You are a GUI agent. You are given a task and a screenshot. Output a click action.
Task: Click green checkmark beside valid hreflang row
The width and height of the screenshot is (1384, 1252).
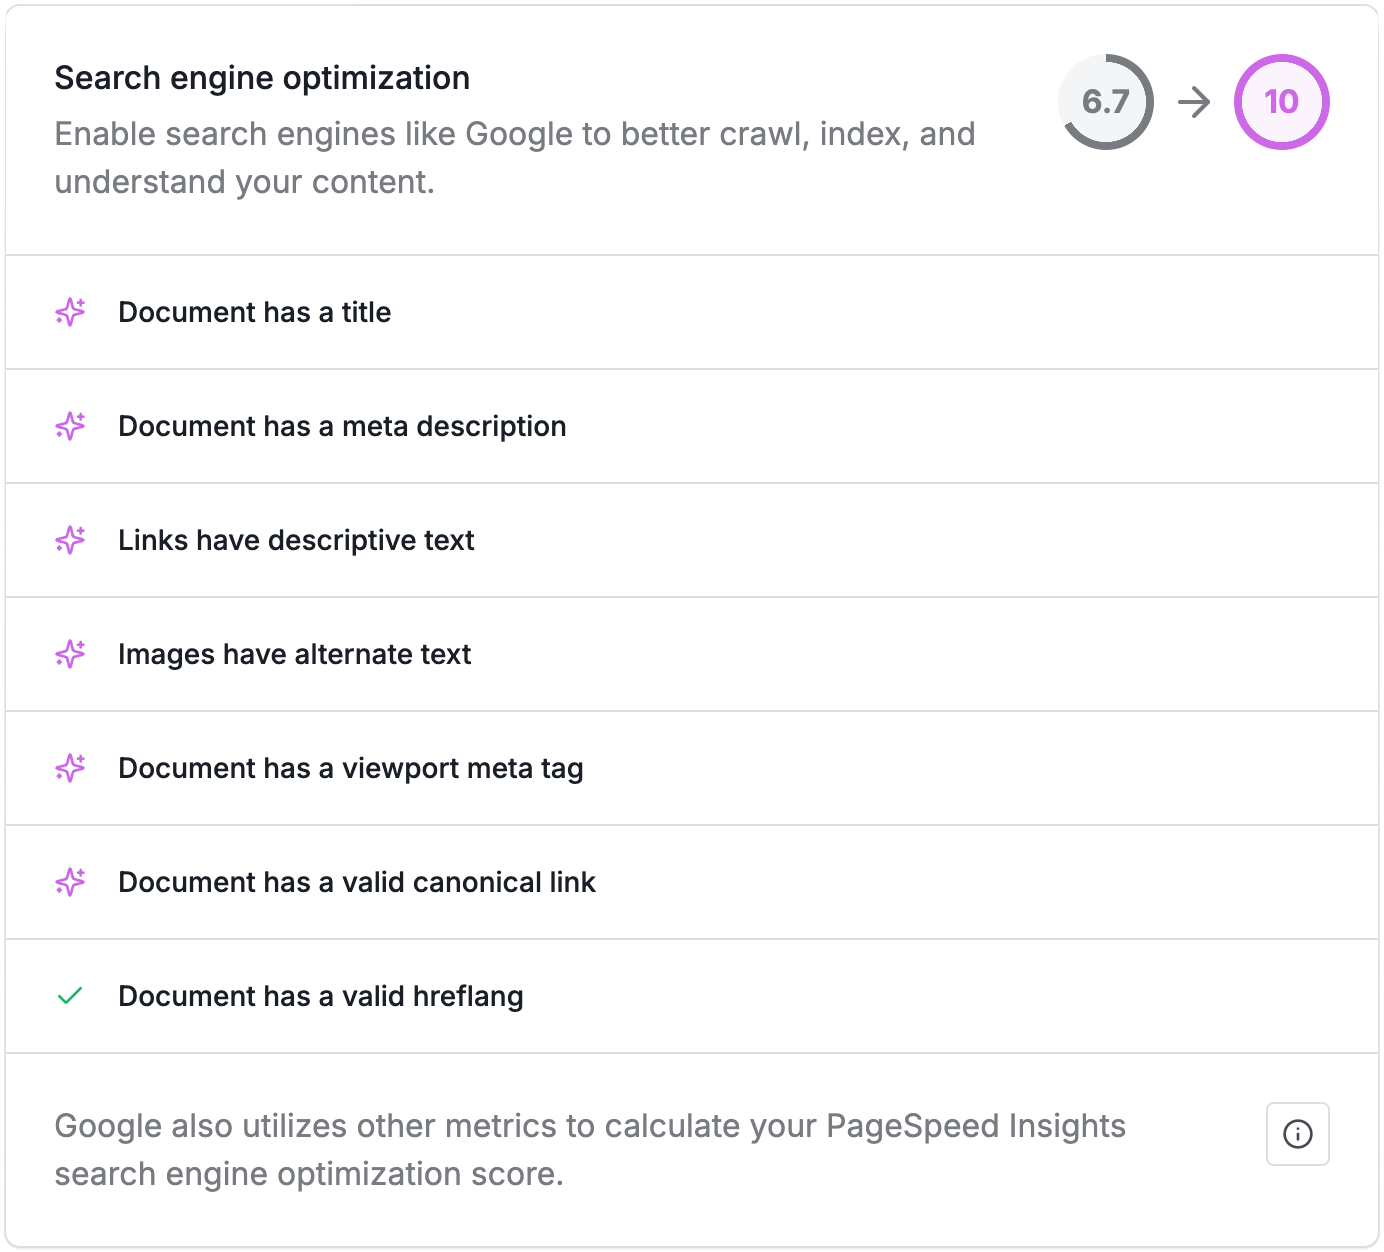point(70,996)
